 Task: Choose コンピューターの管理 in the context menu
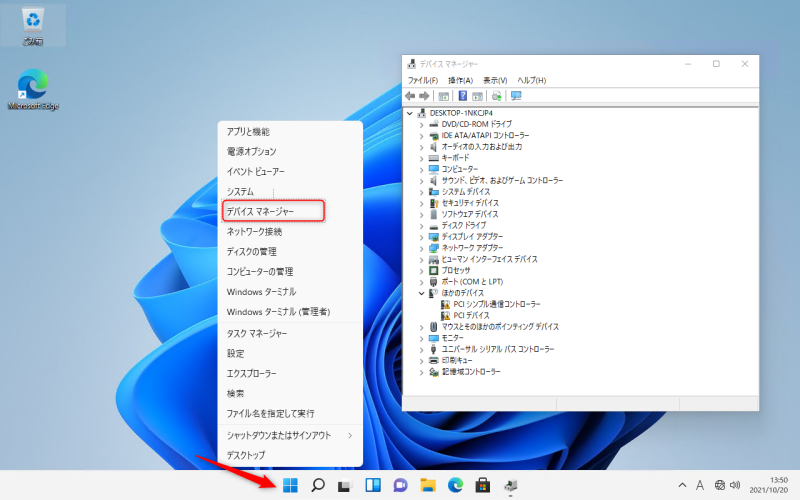(x=290, y=271)
